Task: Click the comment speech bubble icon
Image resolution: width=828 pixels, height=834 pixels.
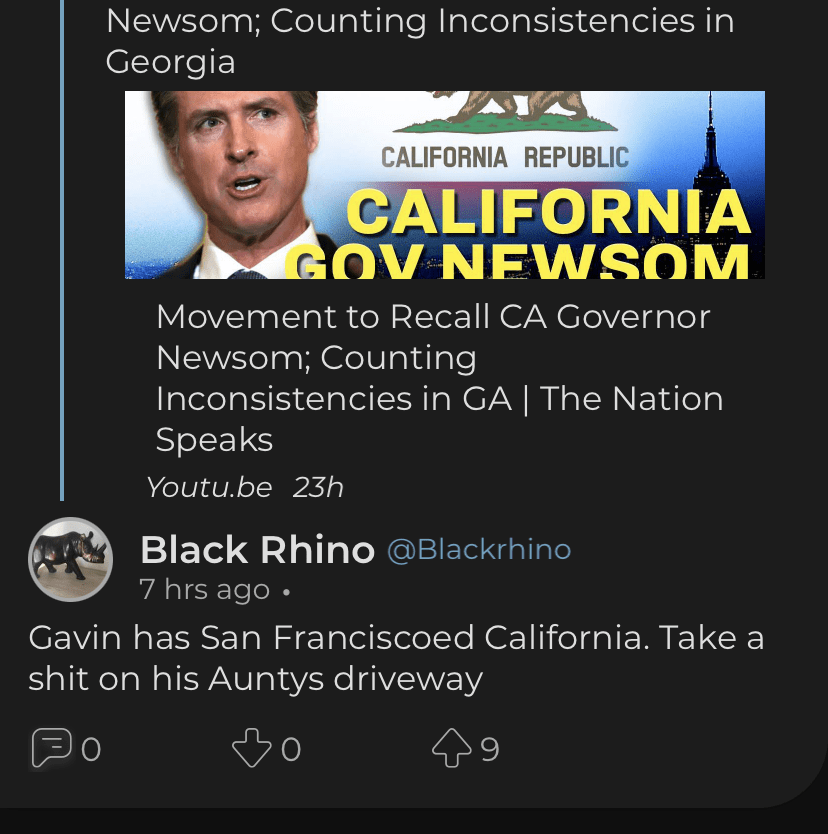Action: [49, 748]
